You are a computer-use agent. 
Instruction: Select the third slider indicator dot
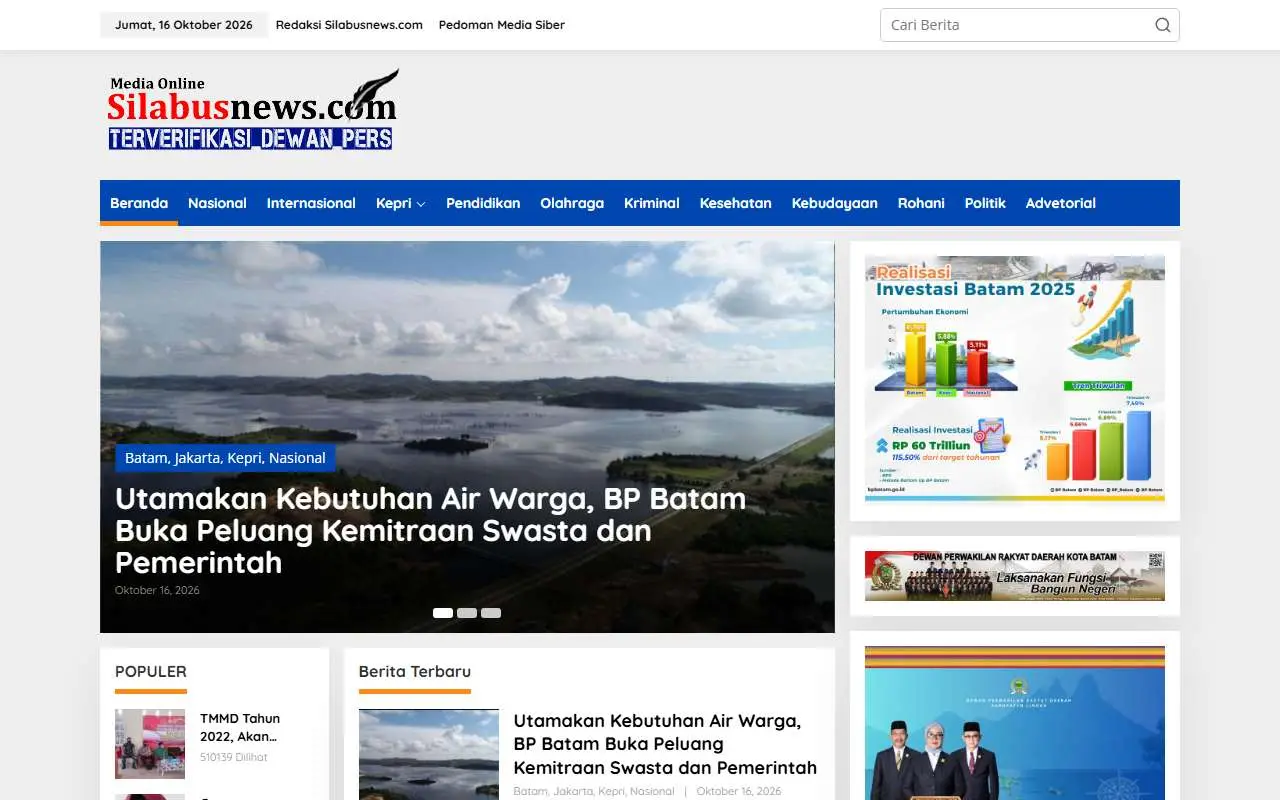click(491, 613)
